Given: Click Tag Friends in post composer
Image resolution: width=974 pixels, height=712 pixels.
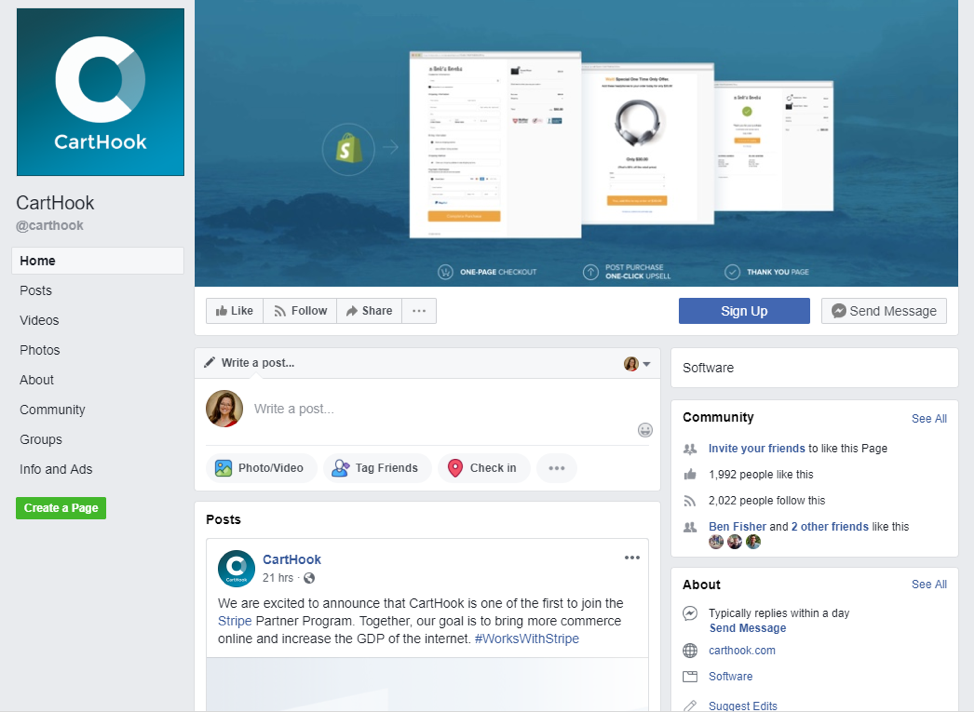Looking at the screenshot, I should pyautogui.click(x=376, y=468).
